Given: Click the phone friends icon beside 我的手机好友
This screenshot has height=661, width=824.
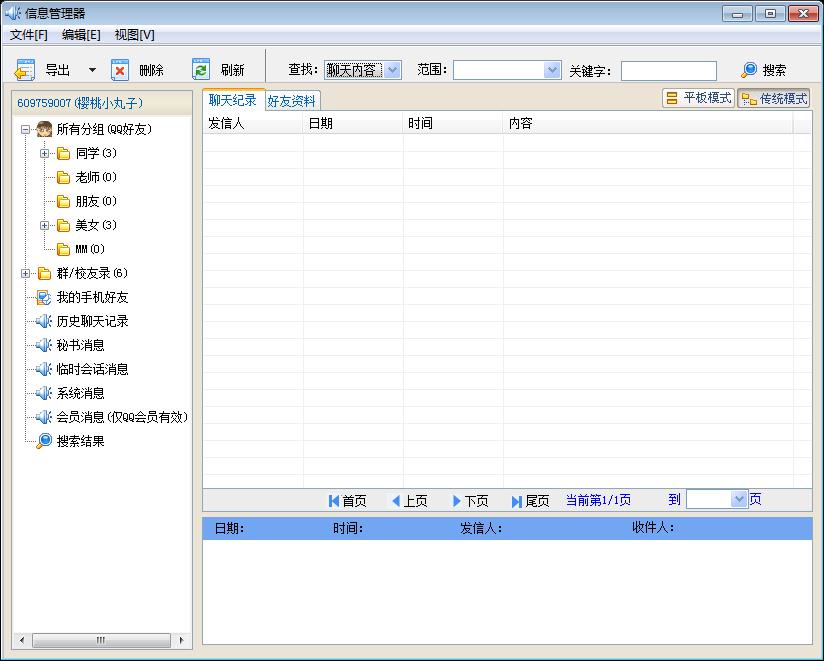Looking at the screenshot, I should click(44, 297).
